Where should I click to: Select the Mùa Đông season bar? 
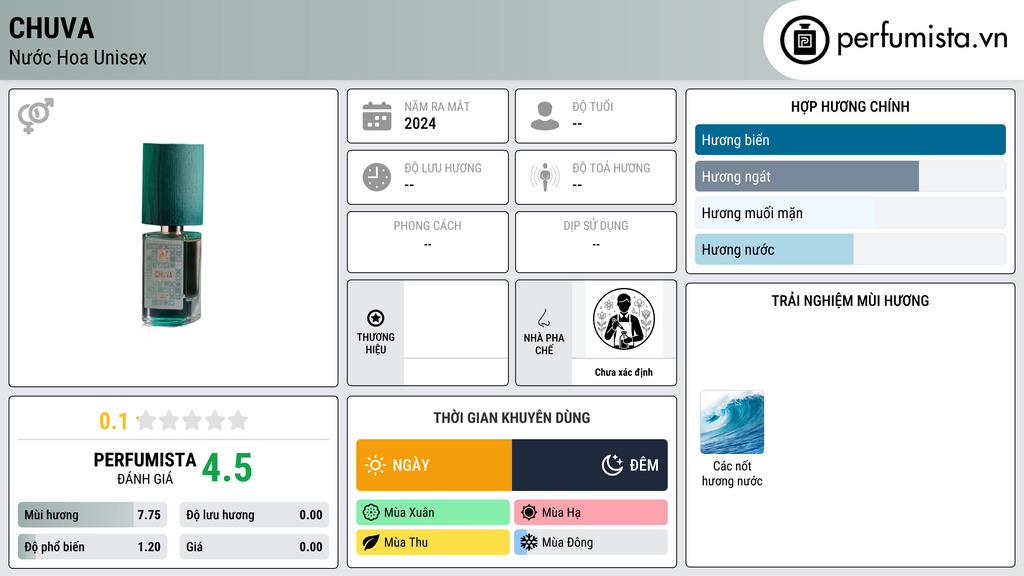click(x=591, y=542)
